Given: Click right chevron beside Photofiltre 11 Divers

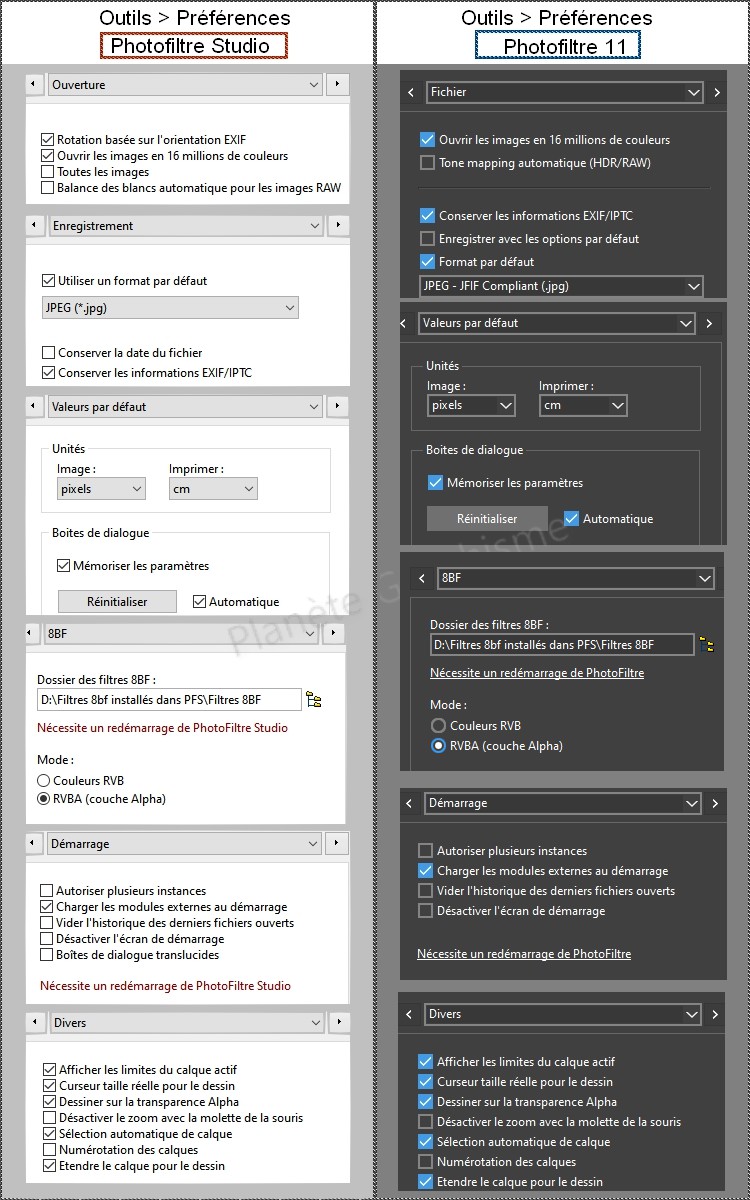Looking at the screenshot, I should tap(715, 1014).
